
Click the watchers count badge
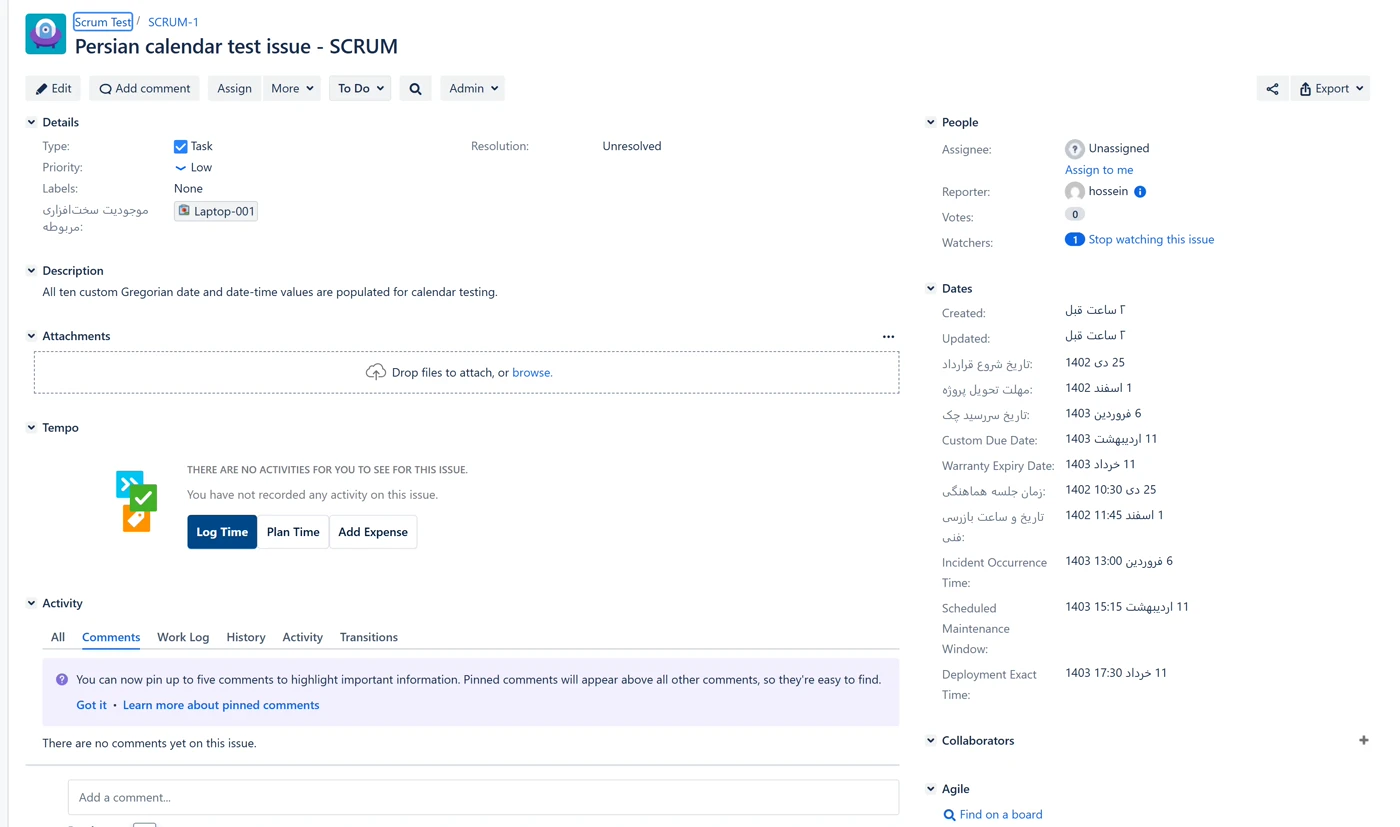click(1074, 240)
